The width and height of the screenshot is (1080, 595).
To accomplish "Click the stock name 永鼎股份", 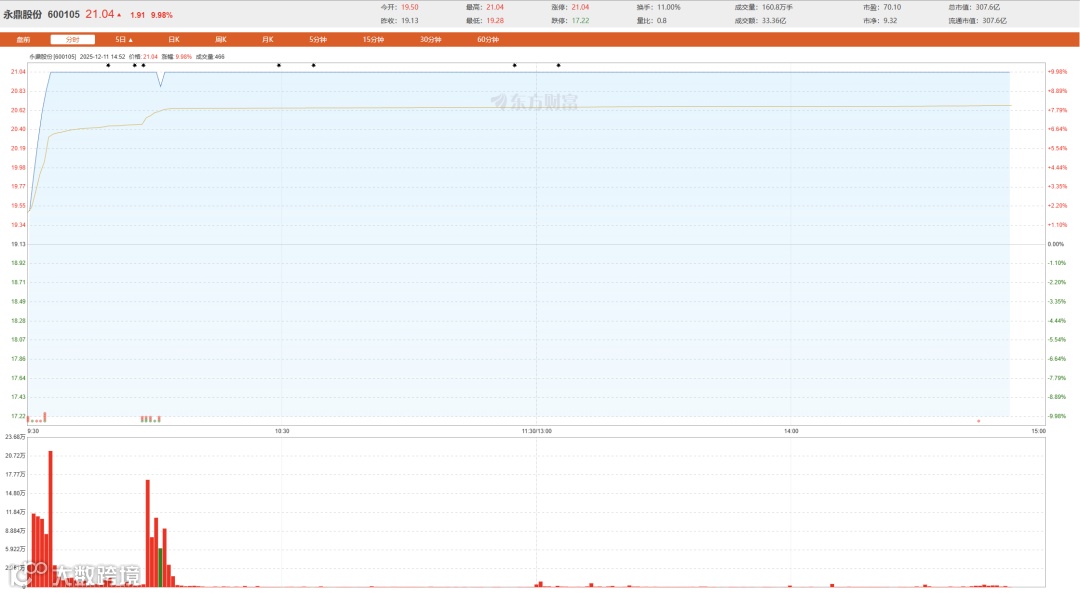I will [23, 14].
